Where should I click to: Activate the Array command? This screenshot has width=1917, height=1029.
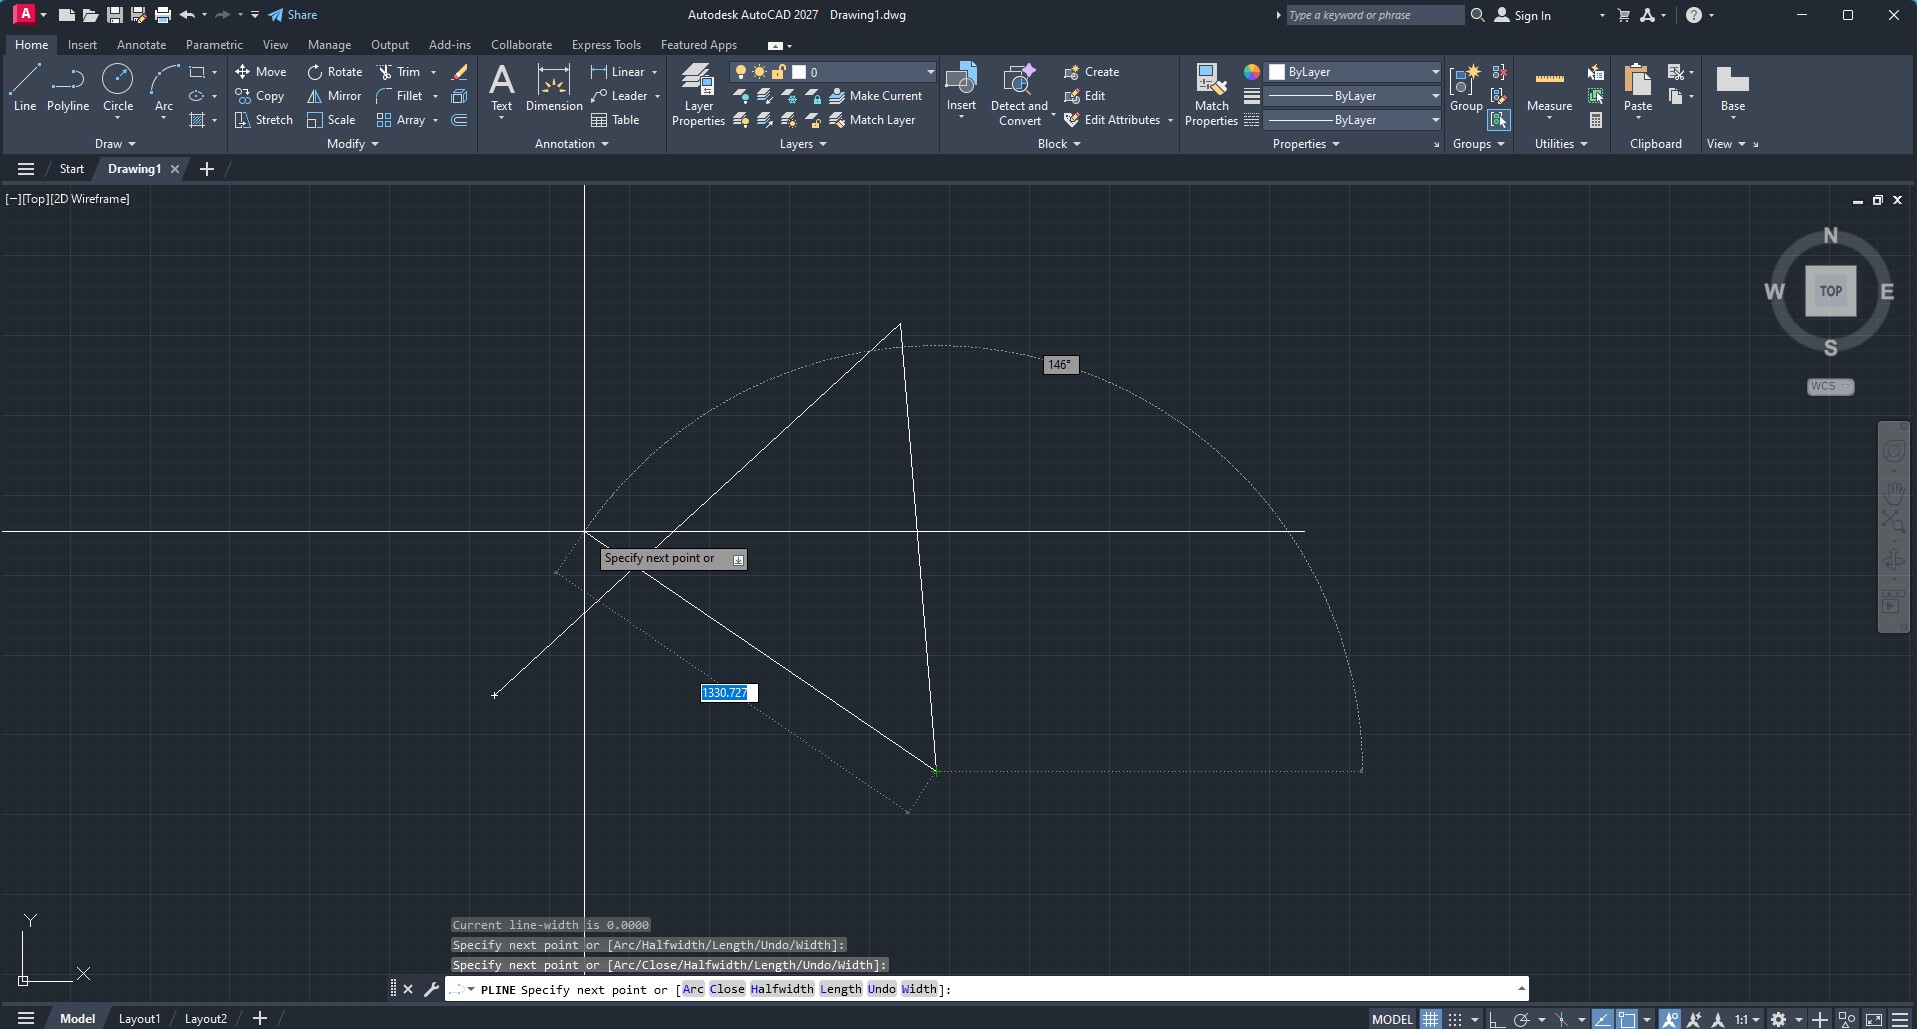coord(401,120)
